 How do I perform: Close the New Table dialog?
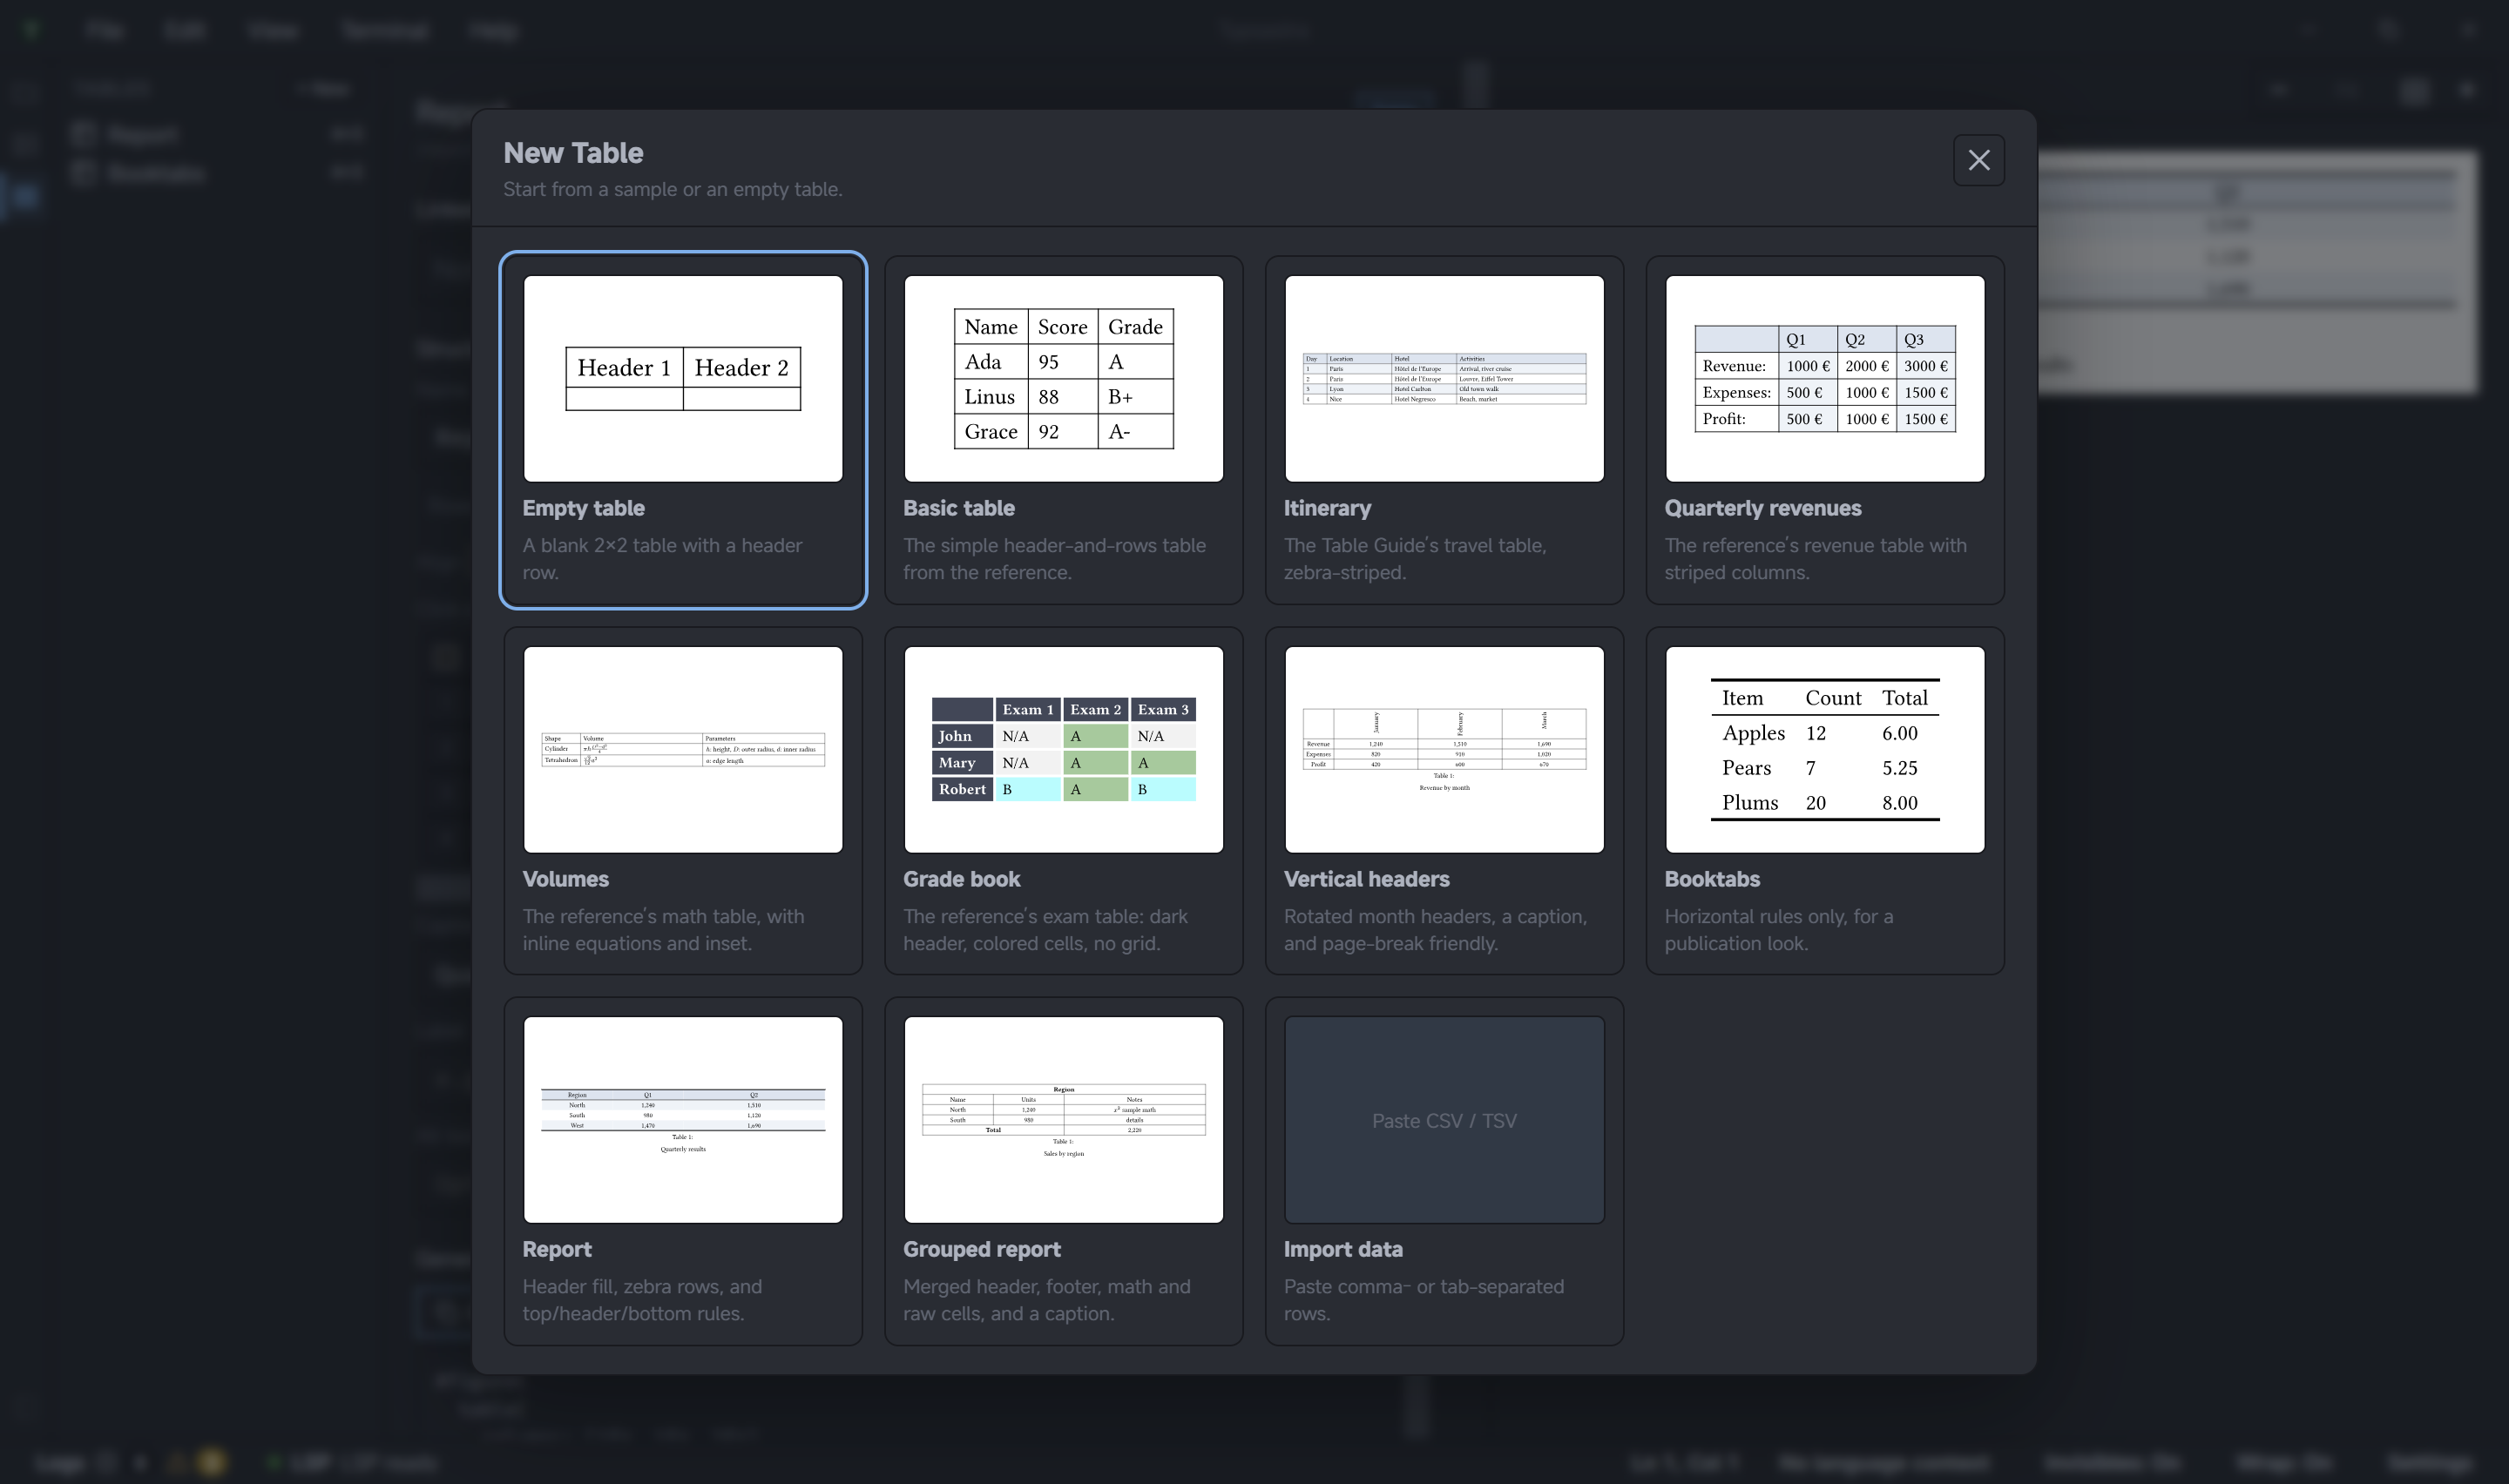click(1978, 160)
